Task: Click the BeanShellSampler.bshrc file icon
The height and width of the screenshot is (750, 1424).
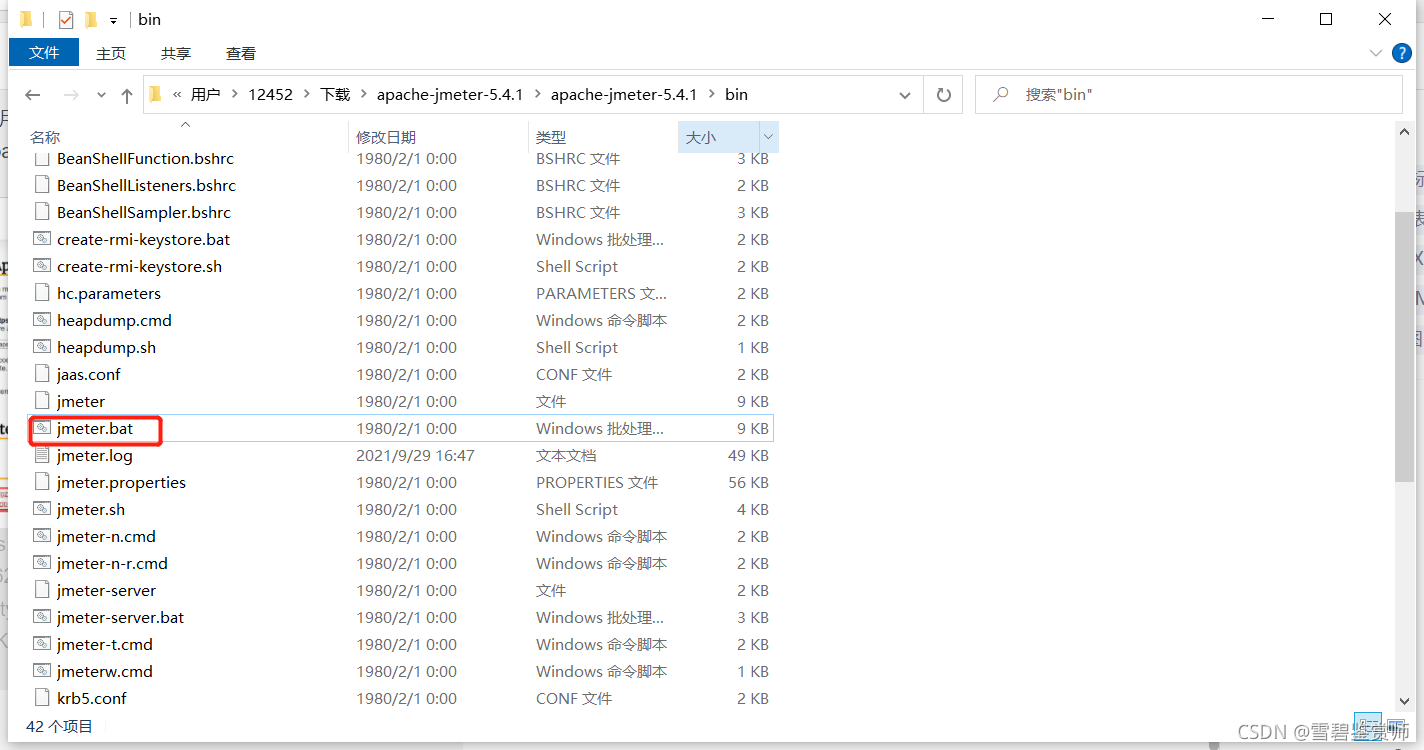Action: (x=41, y=212)
